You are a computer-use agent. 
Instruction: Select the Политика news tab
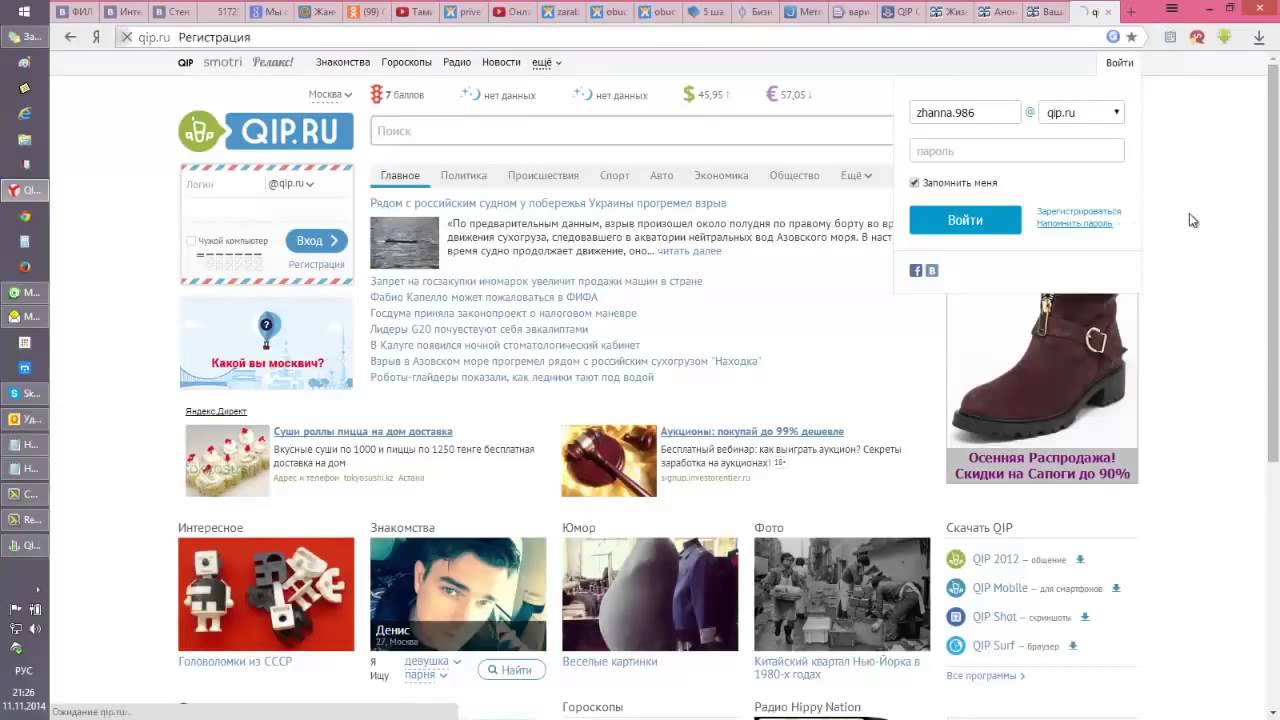pyautogui.click(x=464, y=175)
